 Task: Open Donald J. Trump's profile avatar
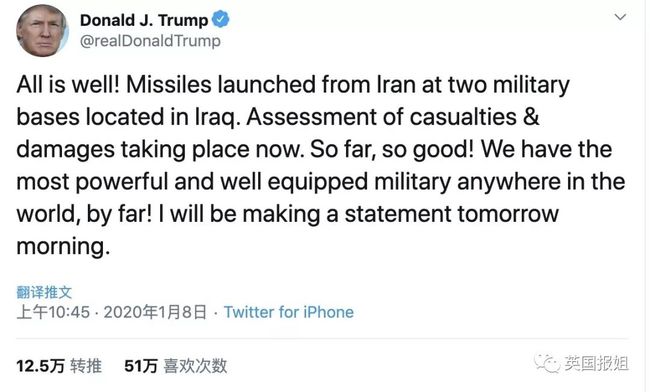click(41, 31)
